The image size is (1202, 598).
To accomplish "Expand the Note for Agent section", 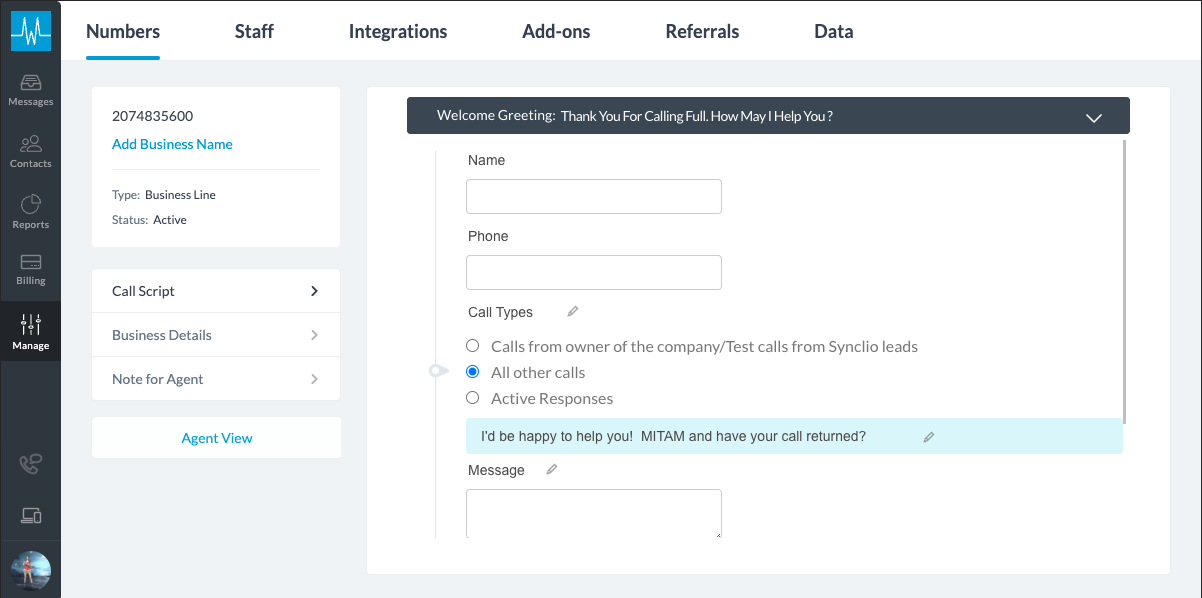I will click(x=216, y=379).
